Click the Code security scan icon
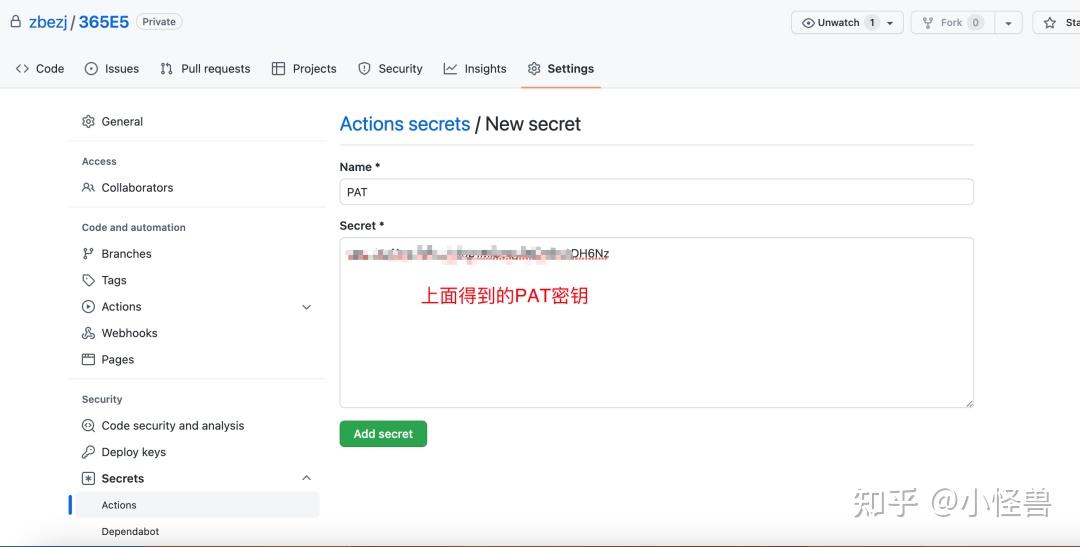 pyautogui.click(x=88, y=426)
